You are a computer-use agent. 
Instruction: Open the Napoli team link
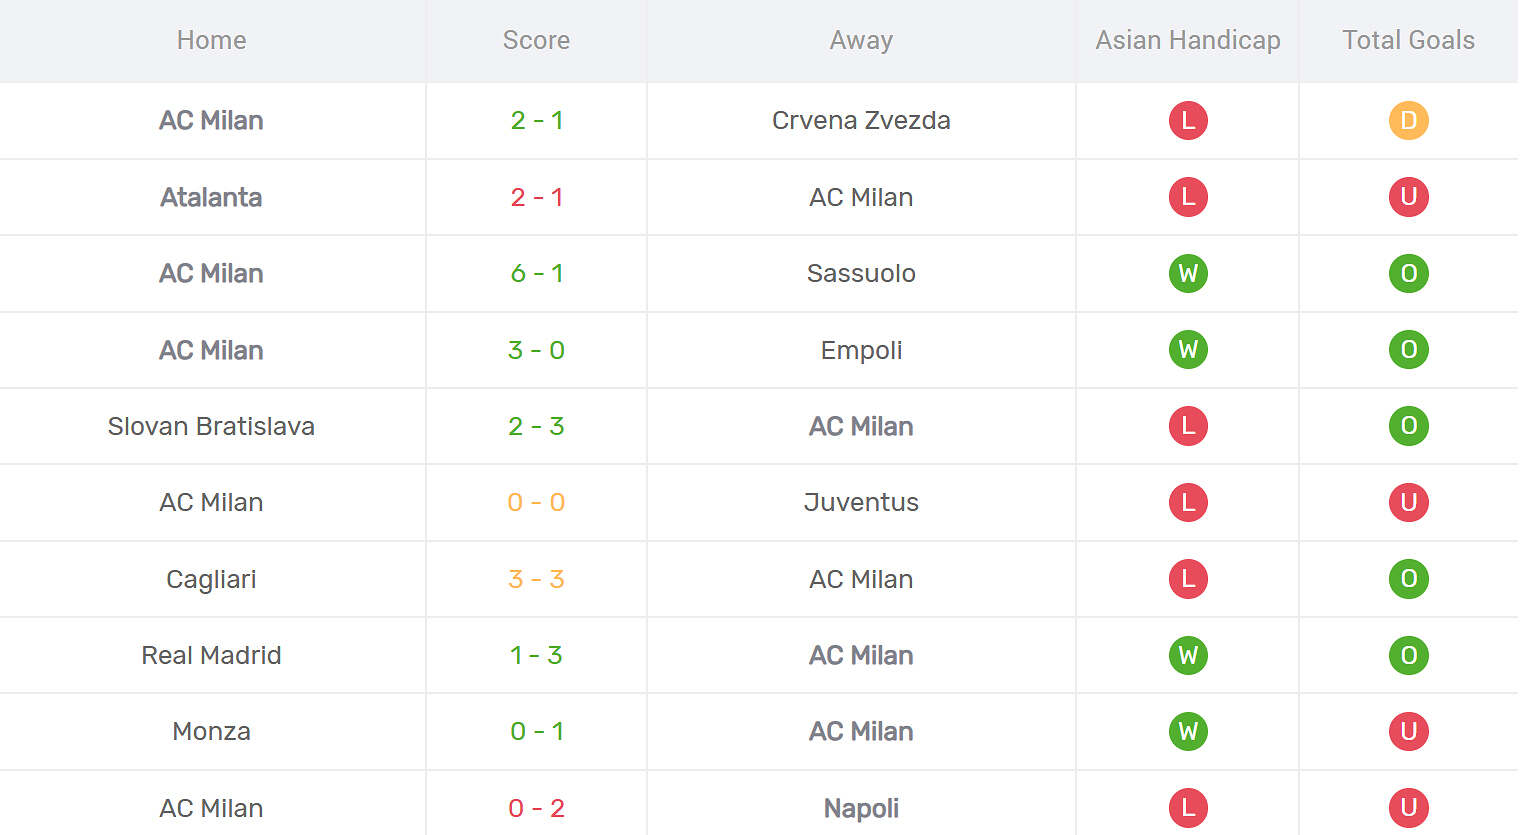point(861,808)
